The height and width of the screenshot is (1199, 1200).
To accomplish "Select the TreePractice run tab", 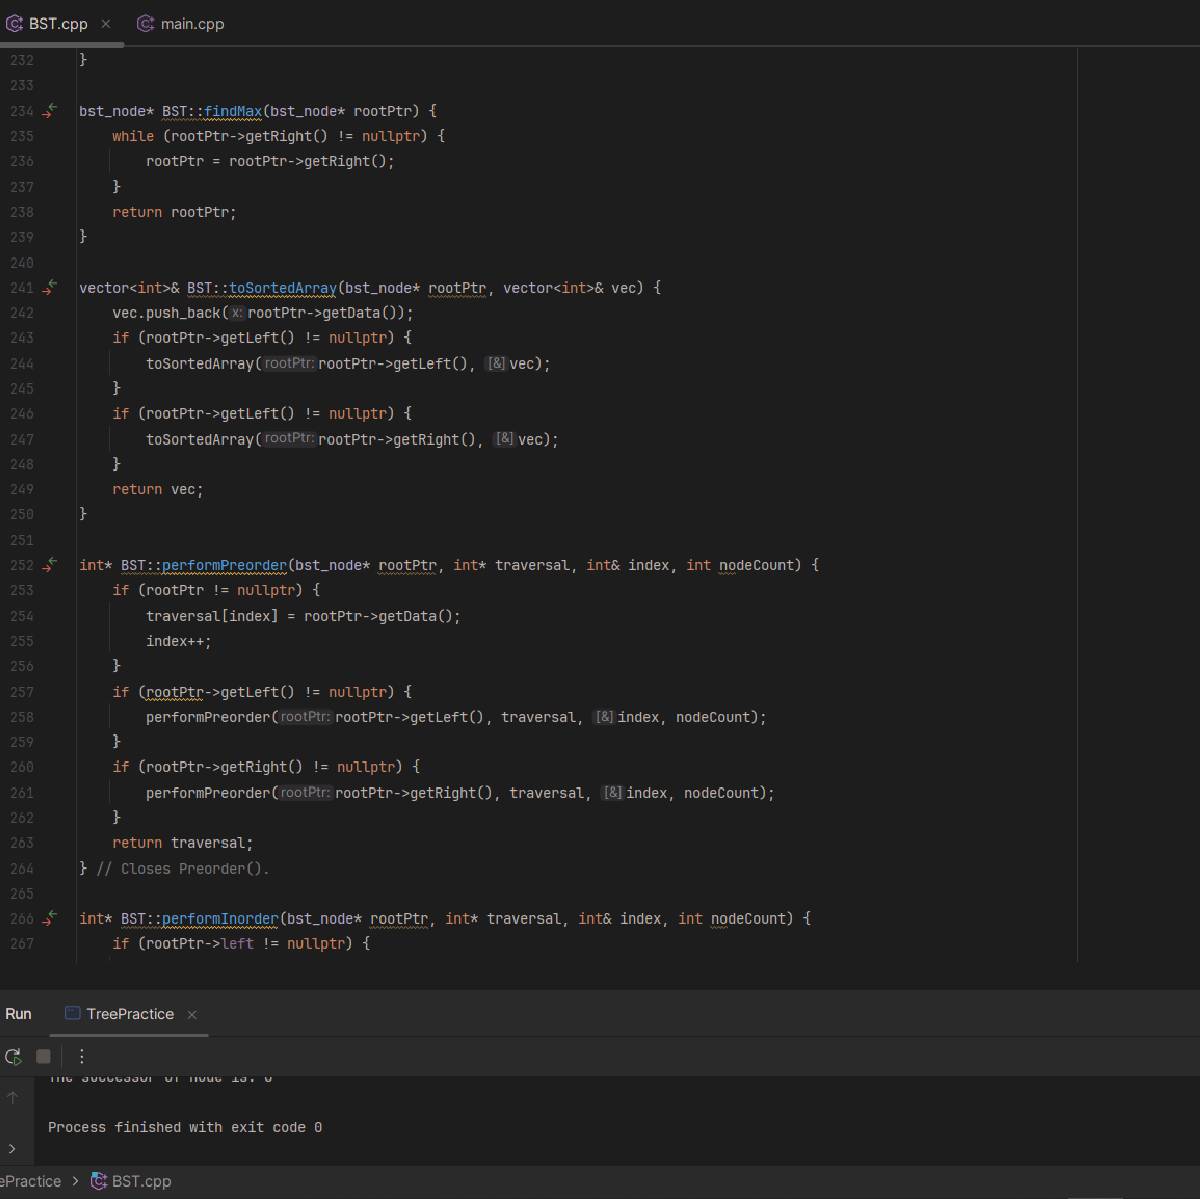I will coord(129,1014).
